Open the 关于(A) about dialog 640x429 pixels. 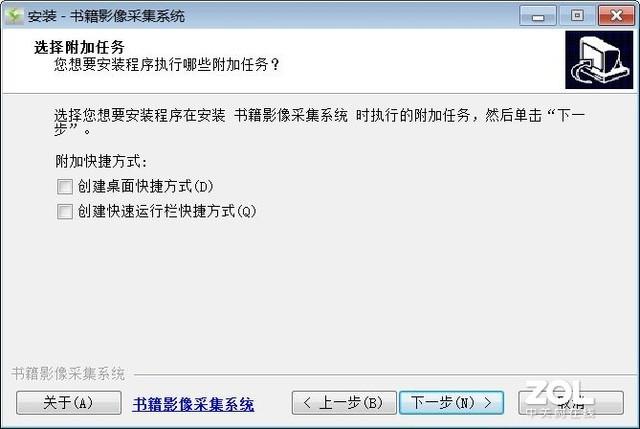coord(69,403)
